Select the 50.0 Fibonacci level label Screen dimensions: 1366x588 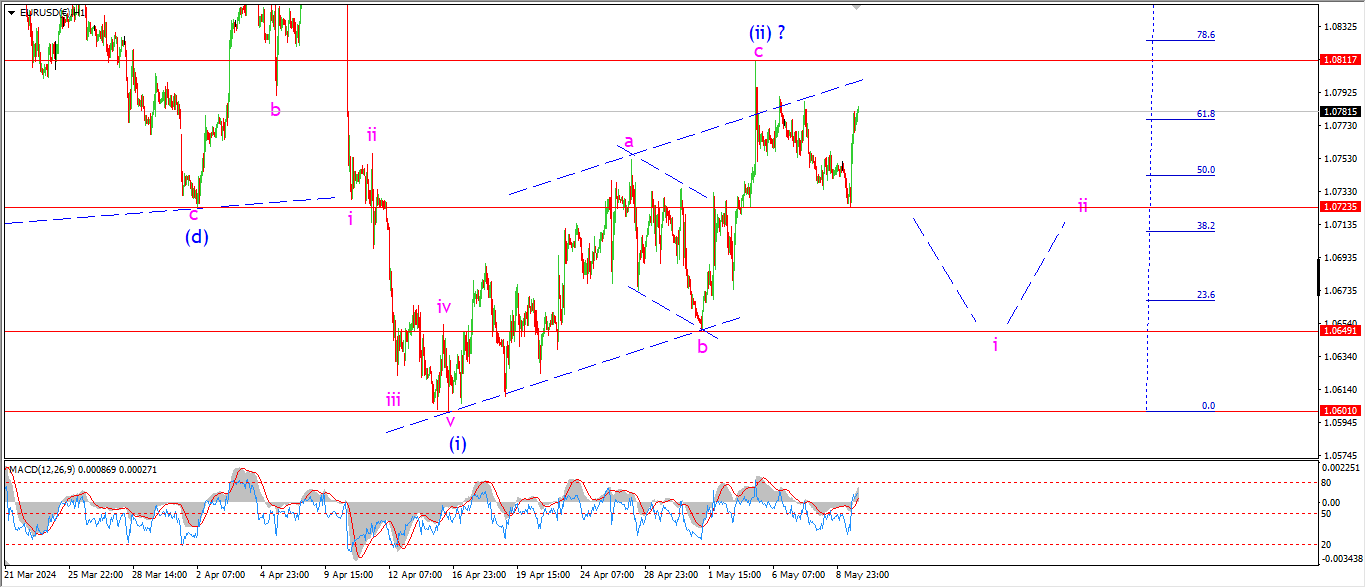(1205, 170)
